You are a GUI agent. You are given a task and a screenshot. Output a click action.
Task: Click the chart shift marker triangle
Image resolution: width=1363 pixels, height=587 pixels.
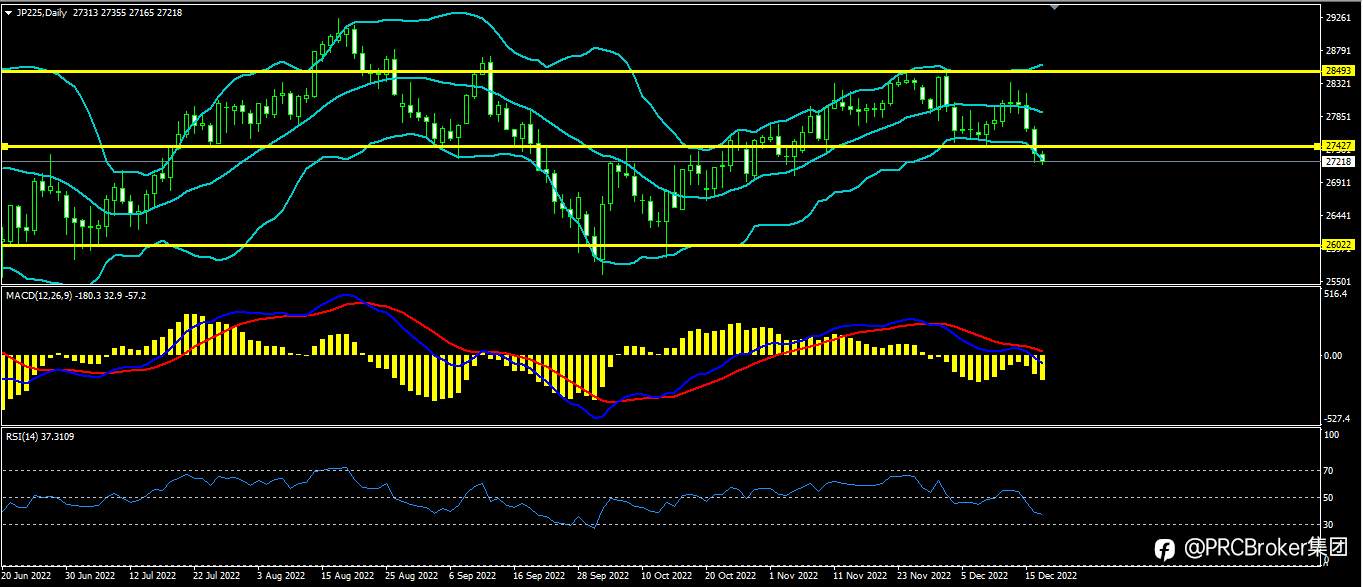[x=1053, y=7]
